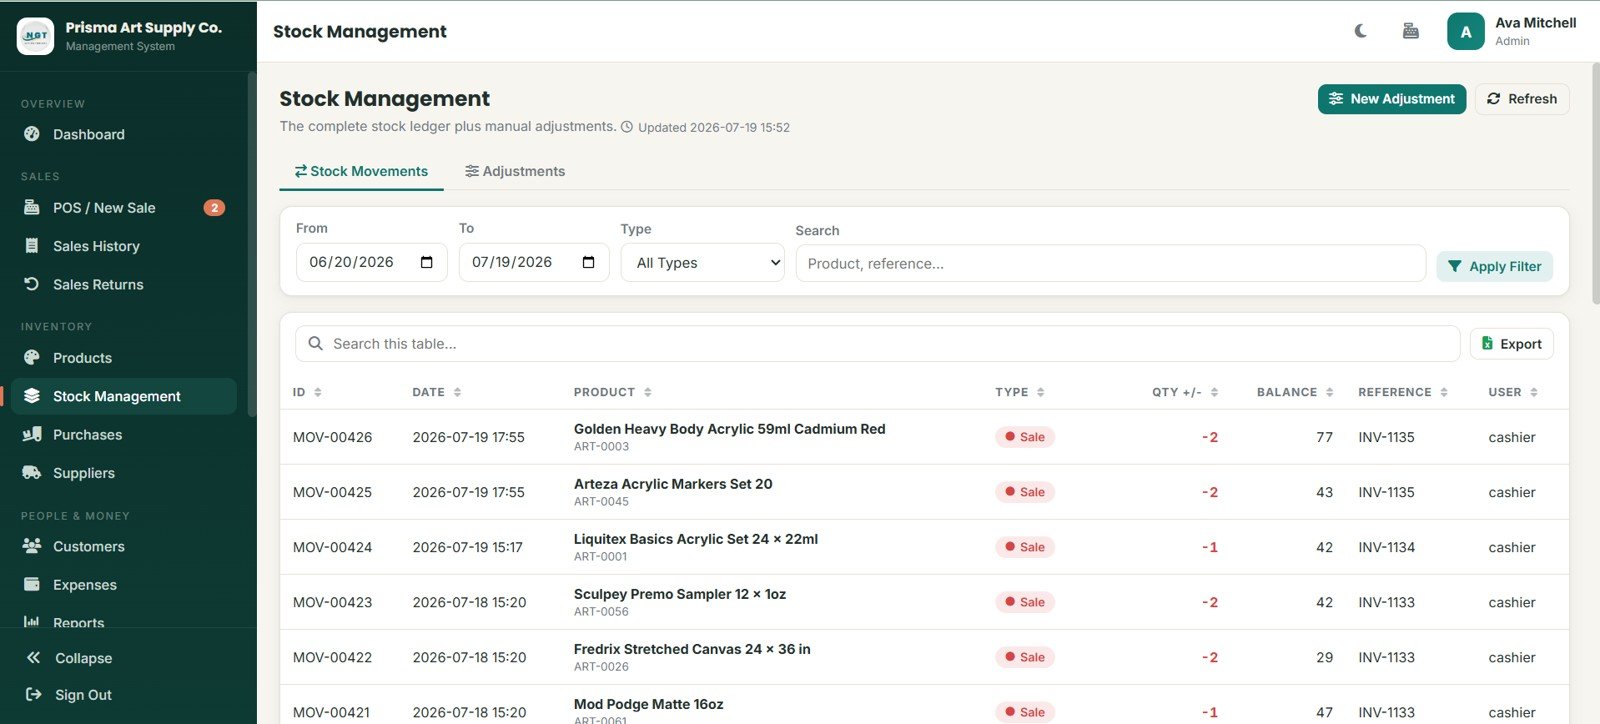This screenshot has width=1600, height=724.
Task: Focus the Product, reference search field
Action: (1110, 263)
